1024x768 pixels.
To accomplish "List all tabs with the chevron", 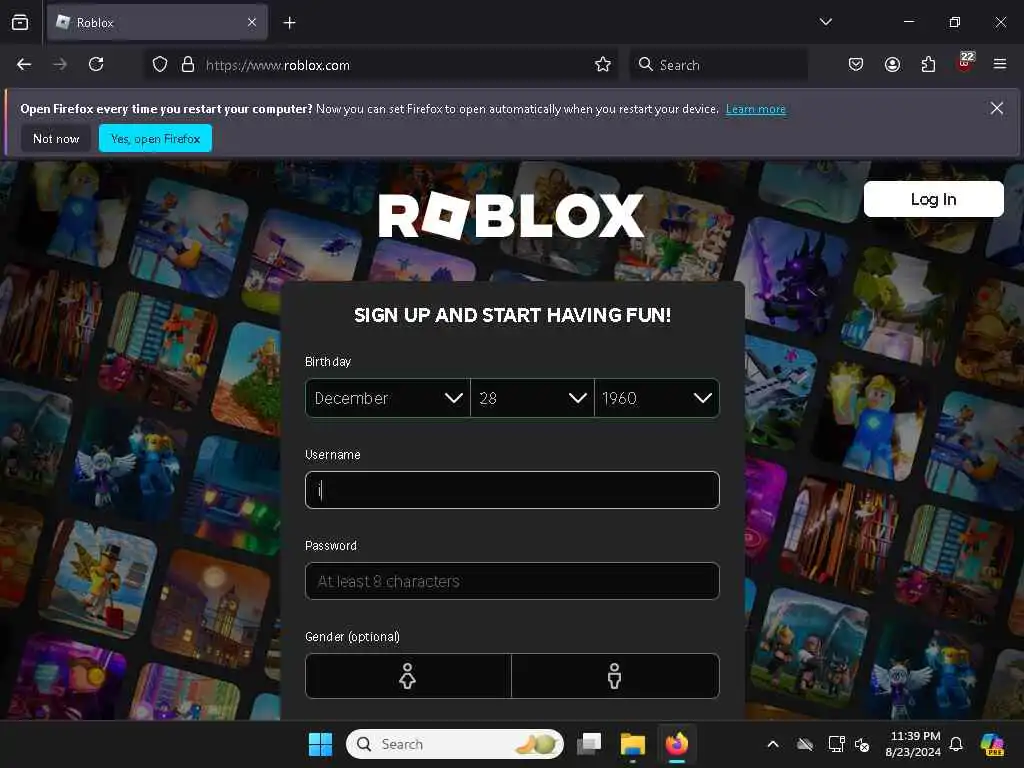I will 825,22.
